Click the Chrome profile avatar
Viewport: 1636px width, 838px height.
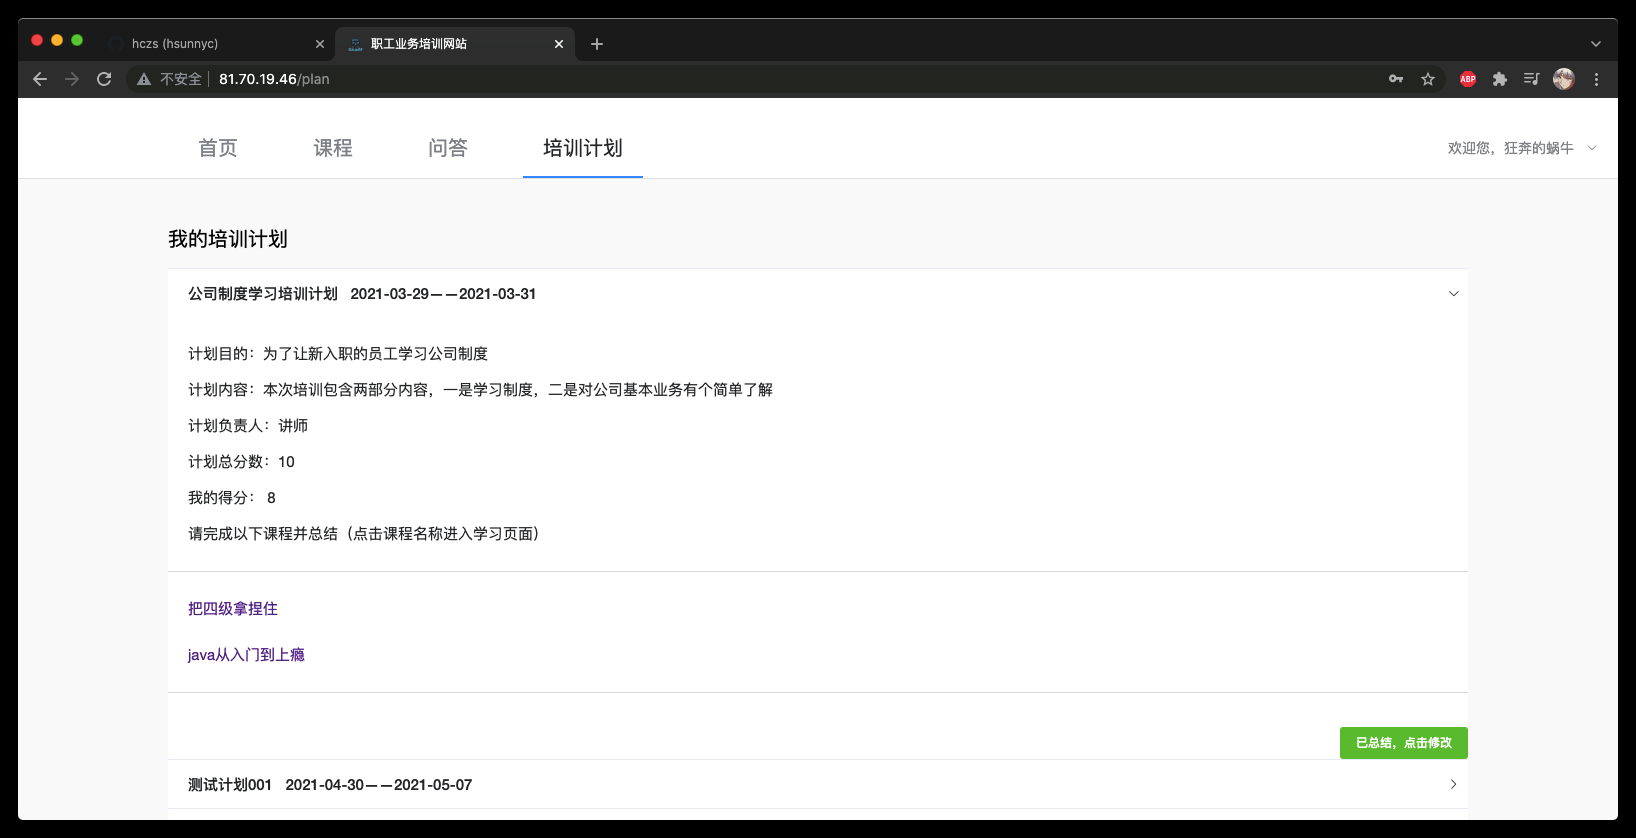[1564, 79]
